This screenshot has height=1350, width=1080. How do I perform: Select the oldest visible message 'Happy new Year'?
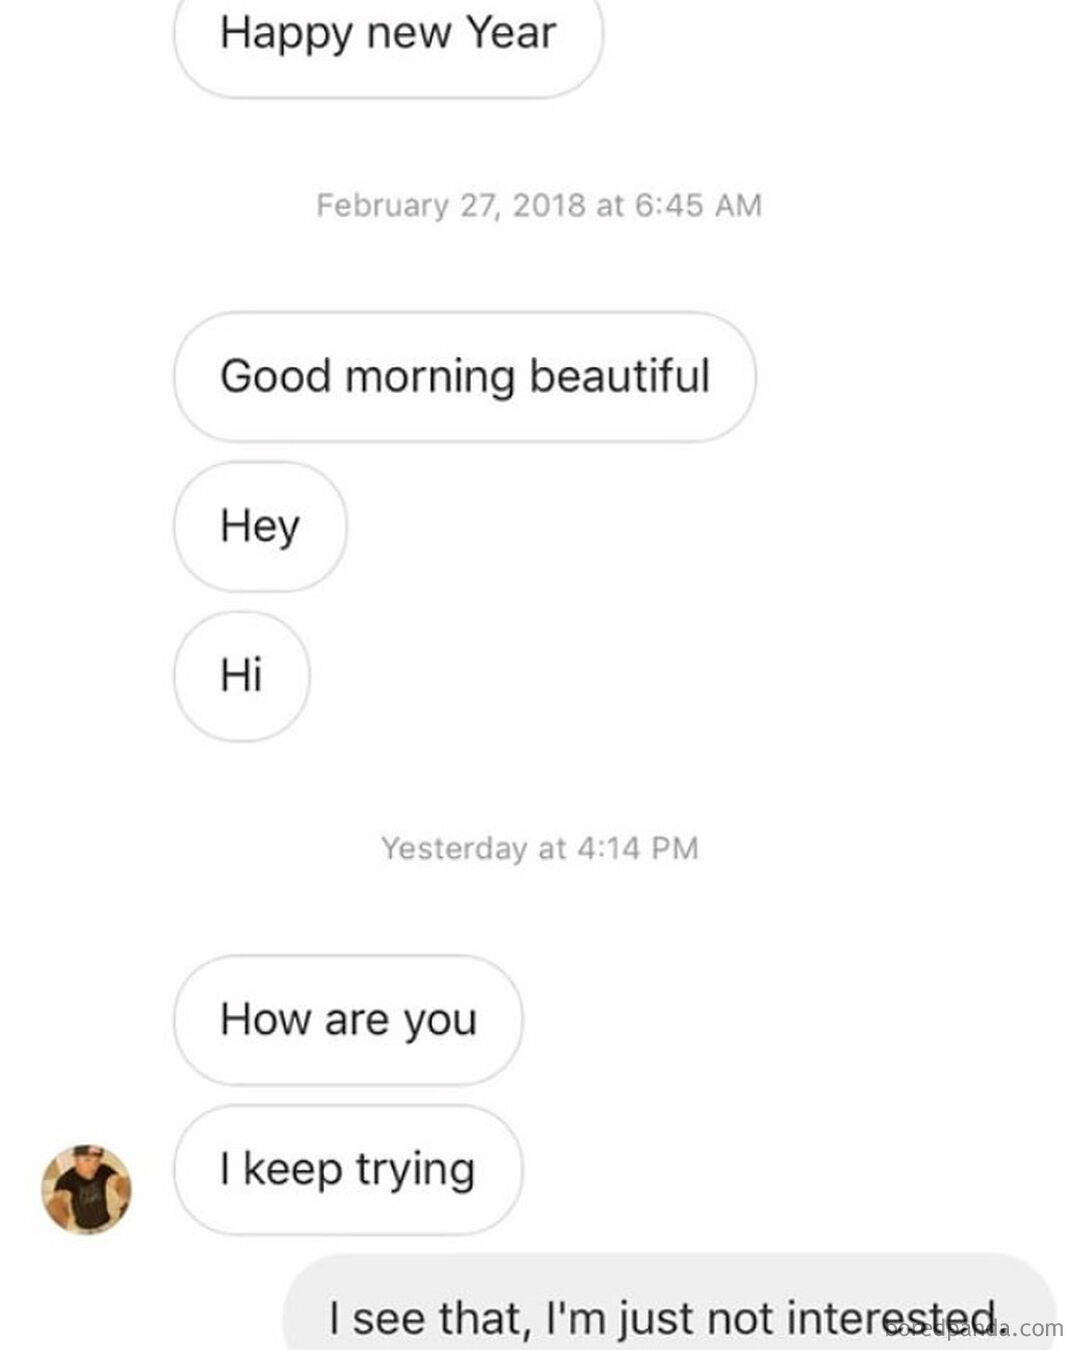390,33
